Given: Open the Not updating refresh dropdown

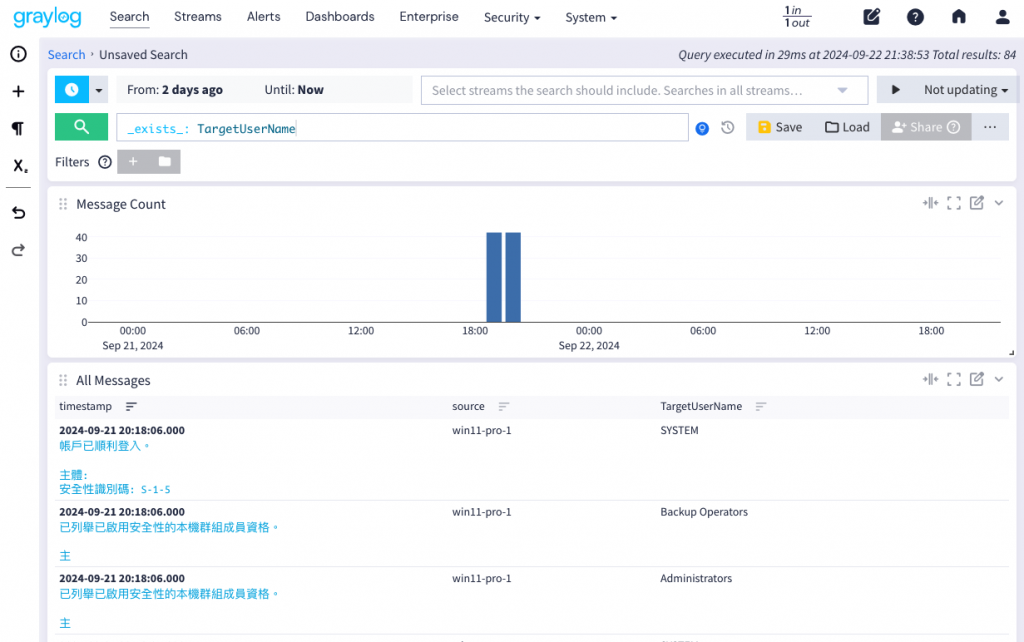Looking at the screenshot, I should click(965, 89).
